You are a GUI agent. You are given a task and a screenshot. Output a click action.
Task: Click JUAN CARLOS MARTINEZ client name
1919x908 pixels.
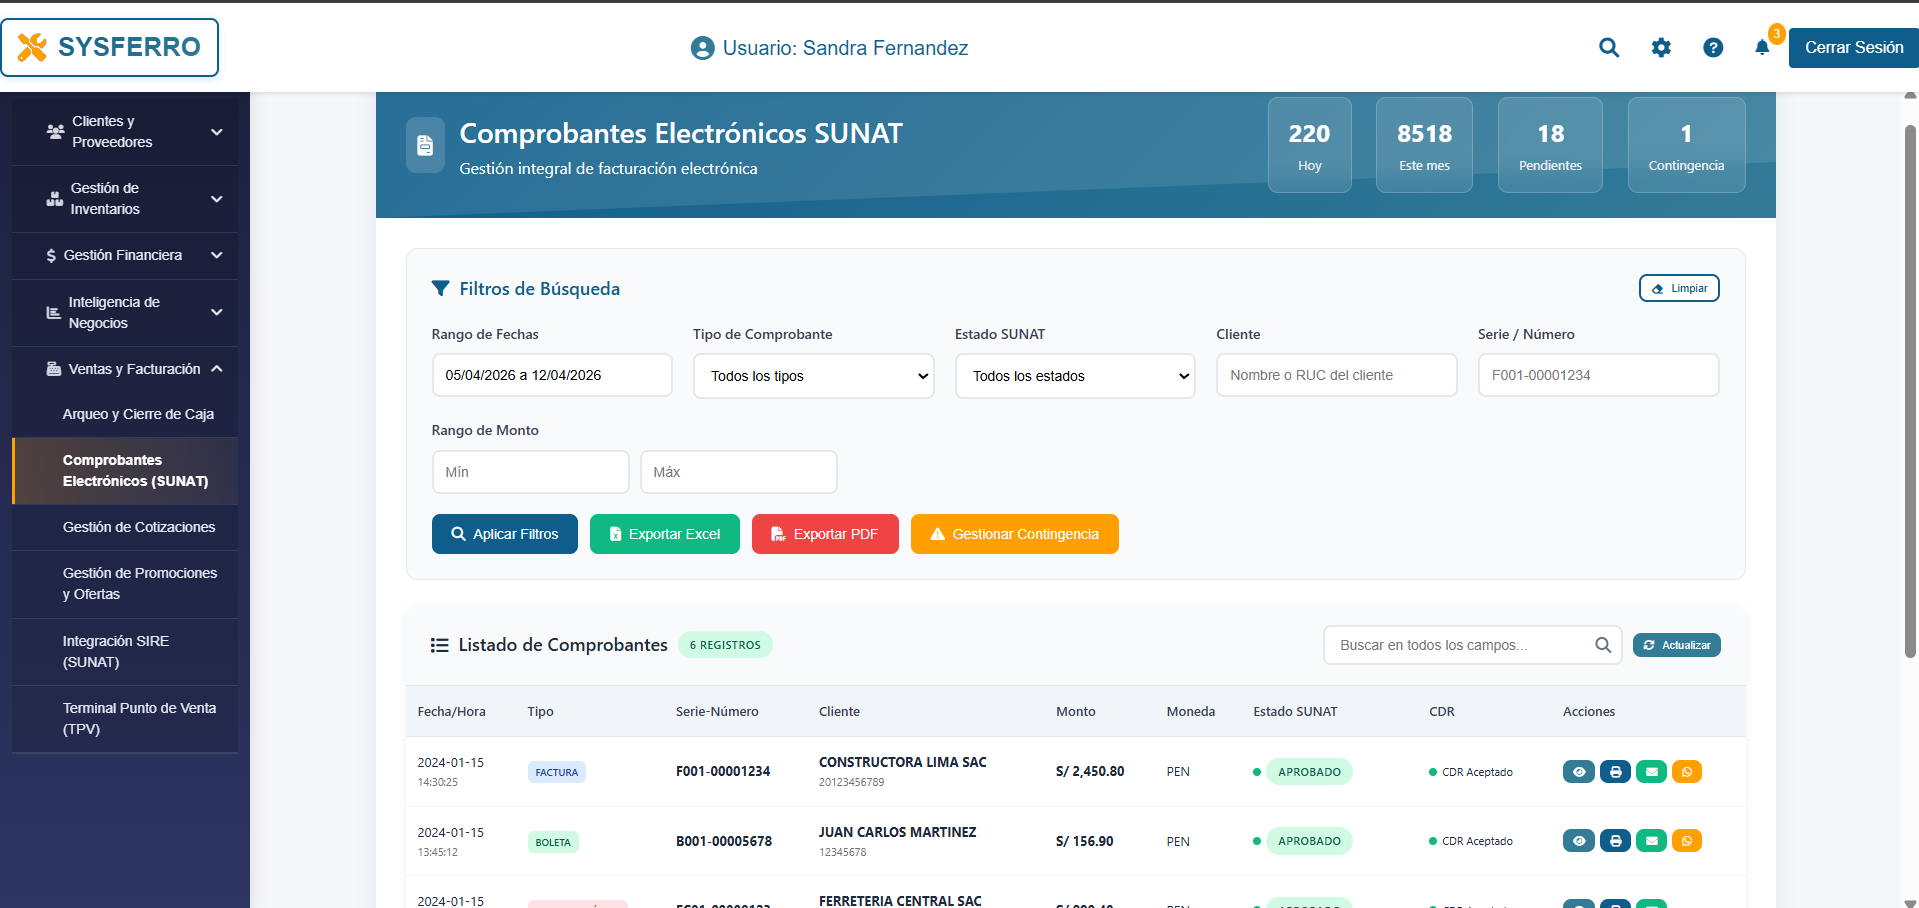pyautogui.click(x=897, y=832)
